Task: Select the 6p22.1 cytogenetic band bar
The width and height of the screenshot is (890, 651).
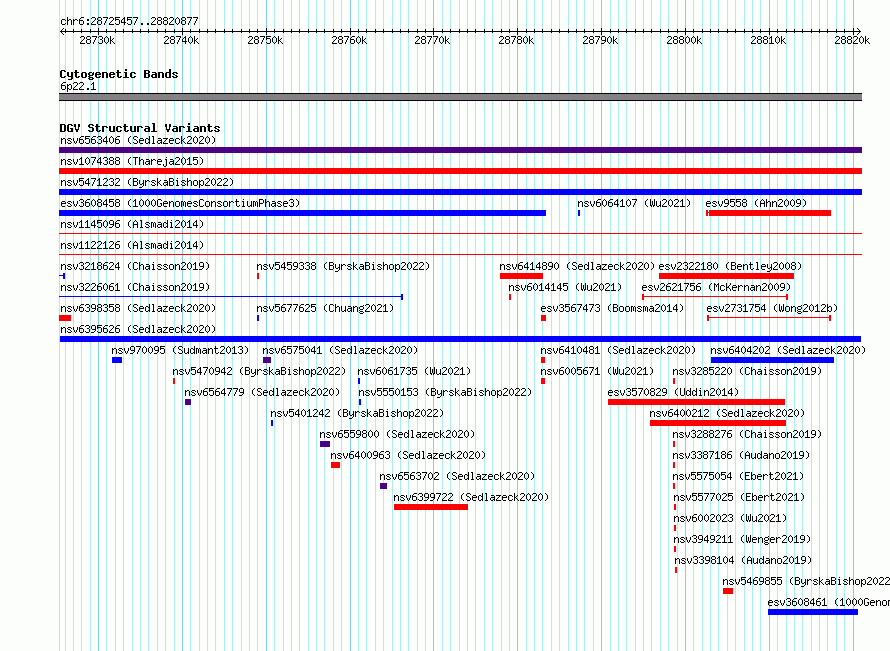Action: [460, 98]
